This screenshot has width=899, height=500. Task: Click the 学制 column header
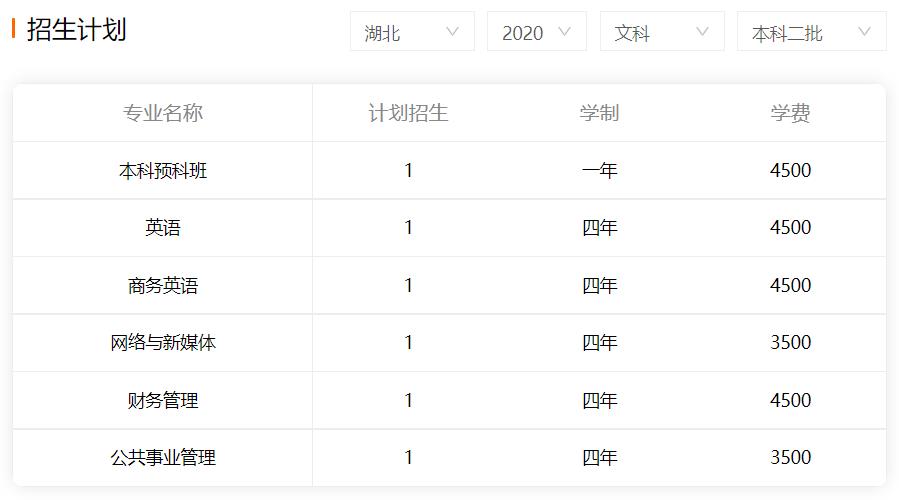coord(599,113)
